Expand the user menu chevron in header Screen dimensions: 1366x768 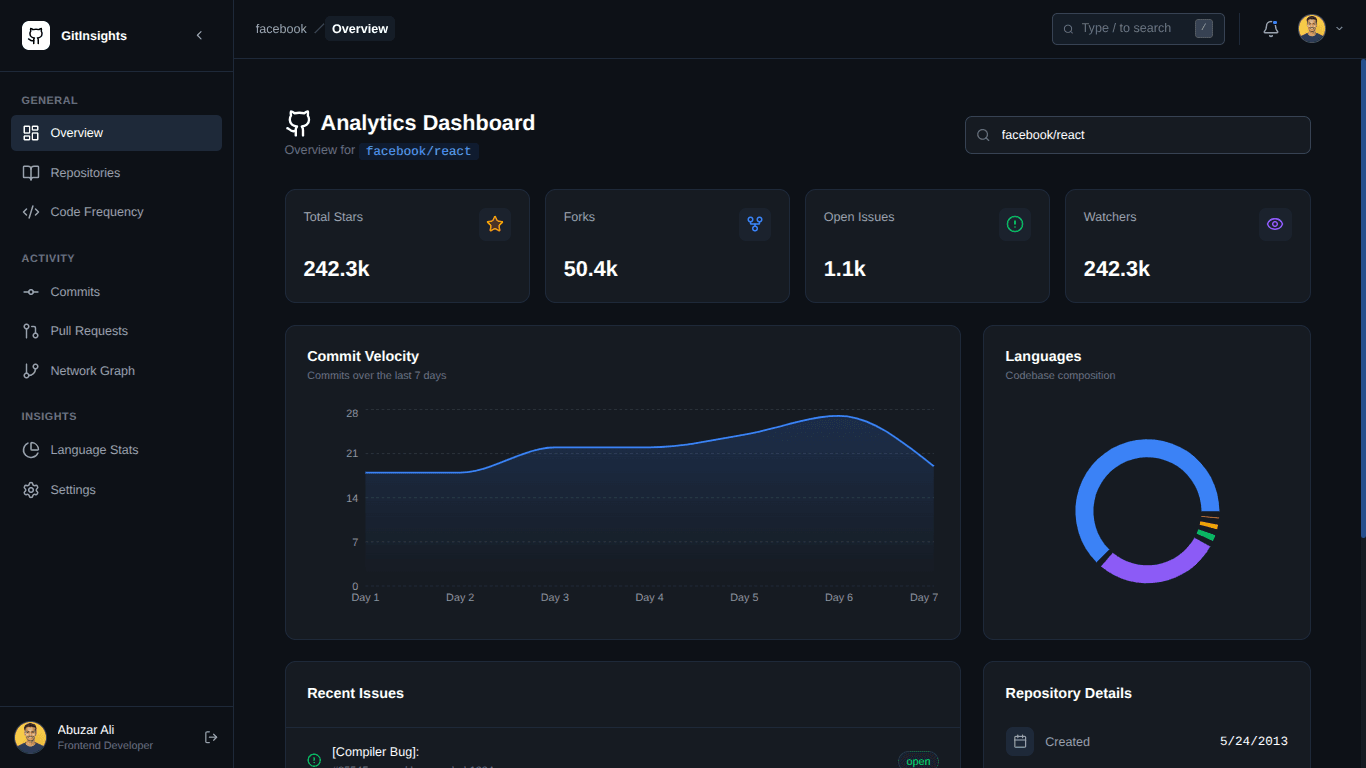pos(1340,29)
